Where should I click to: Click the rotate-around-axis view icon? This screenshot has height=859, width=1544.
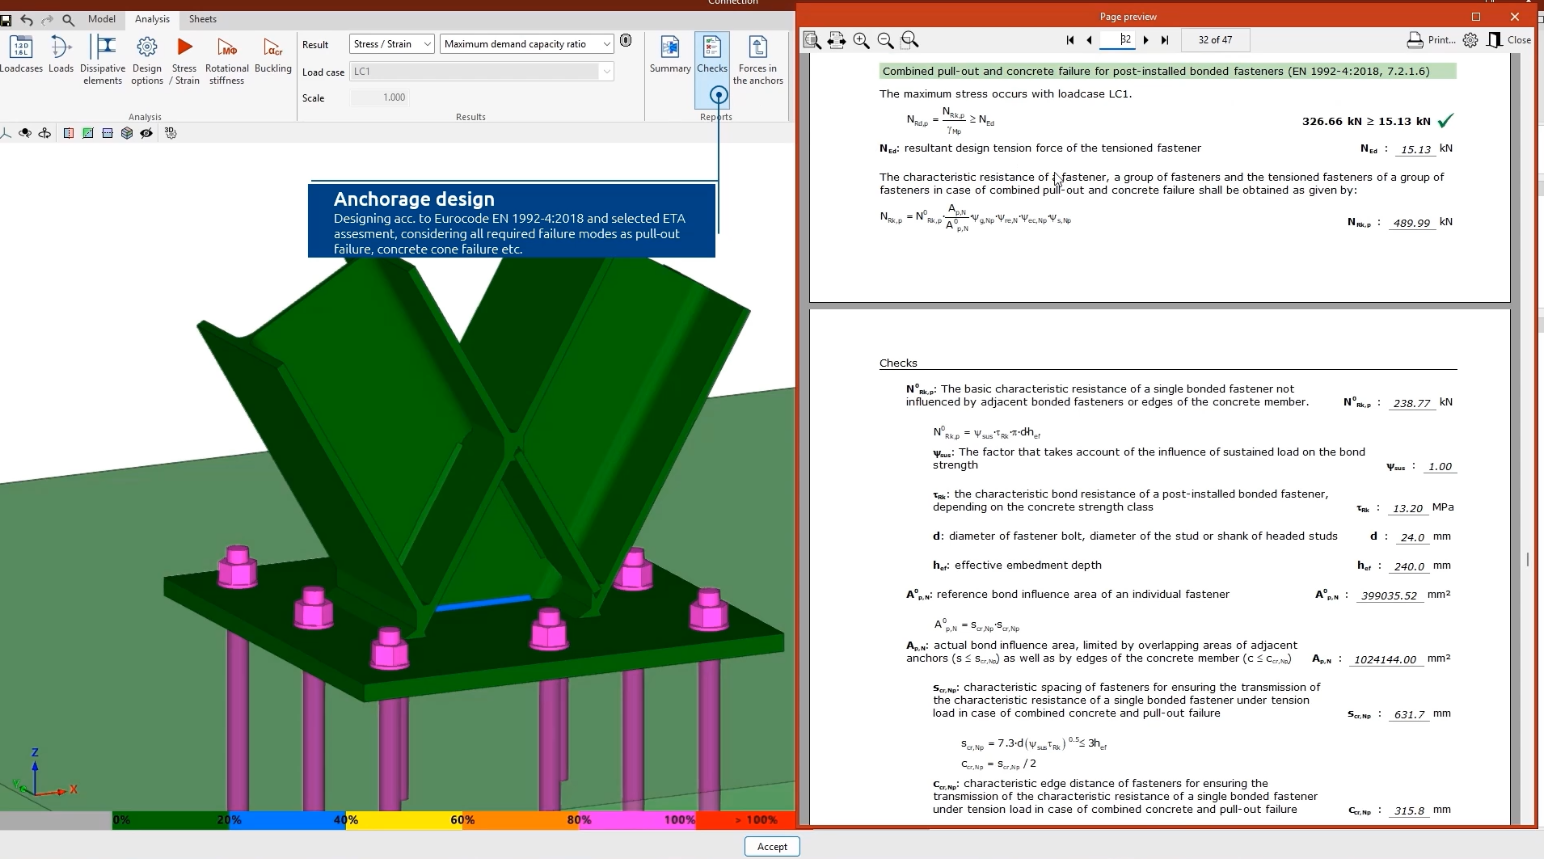[x=45, y=133]
